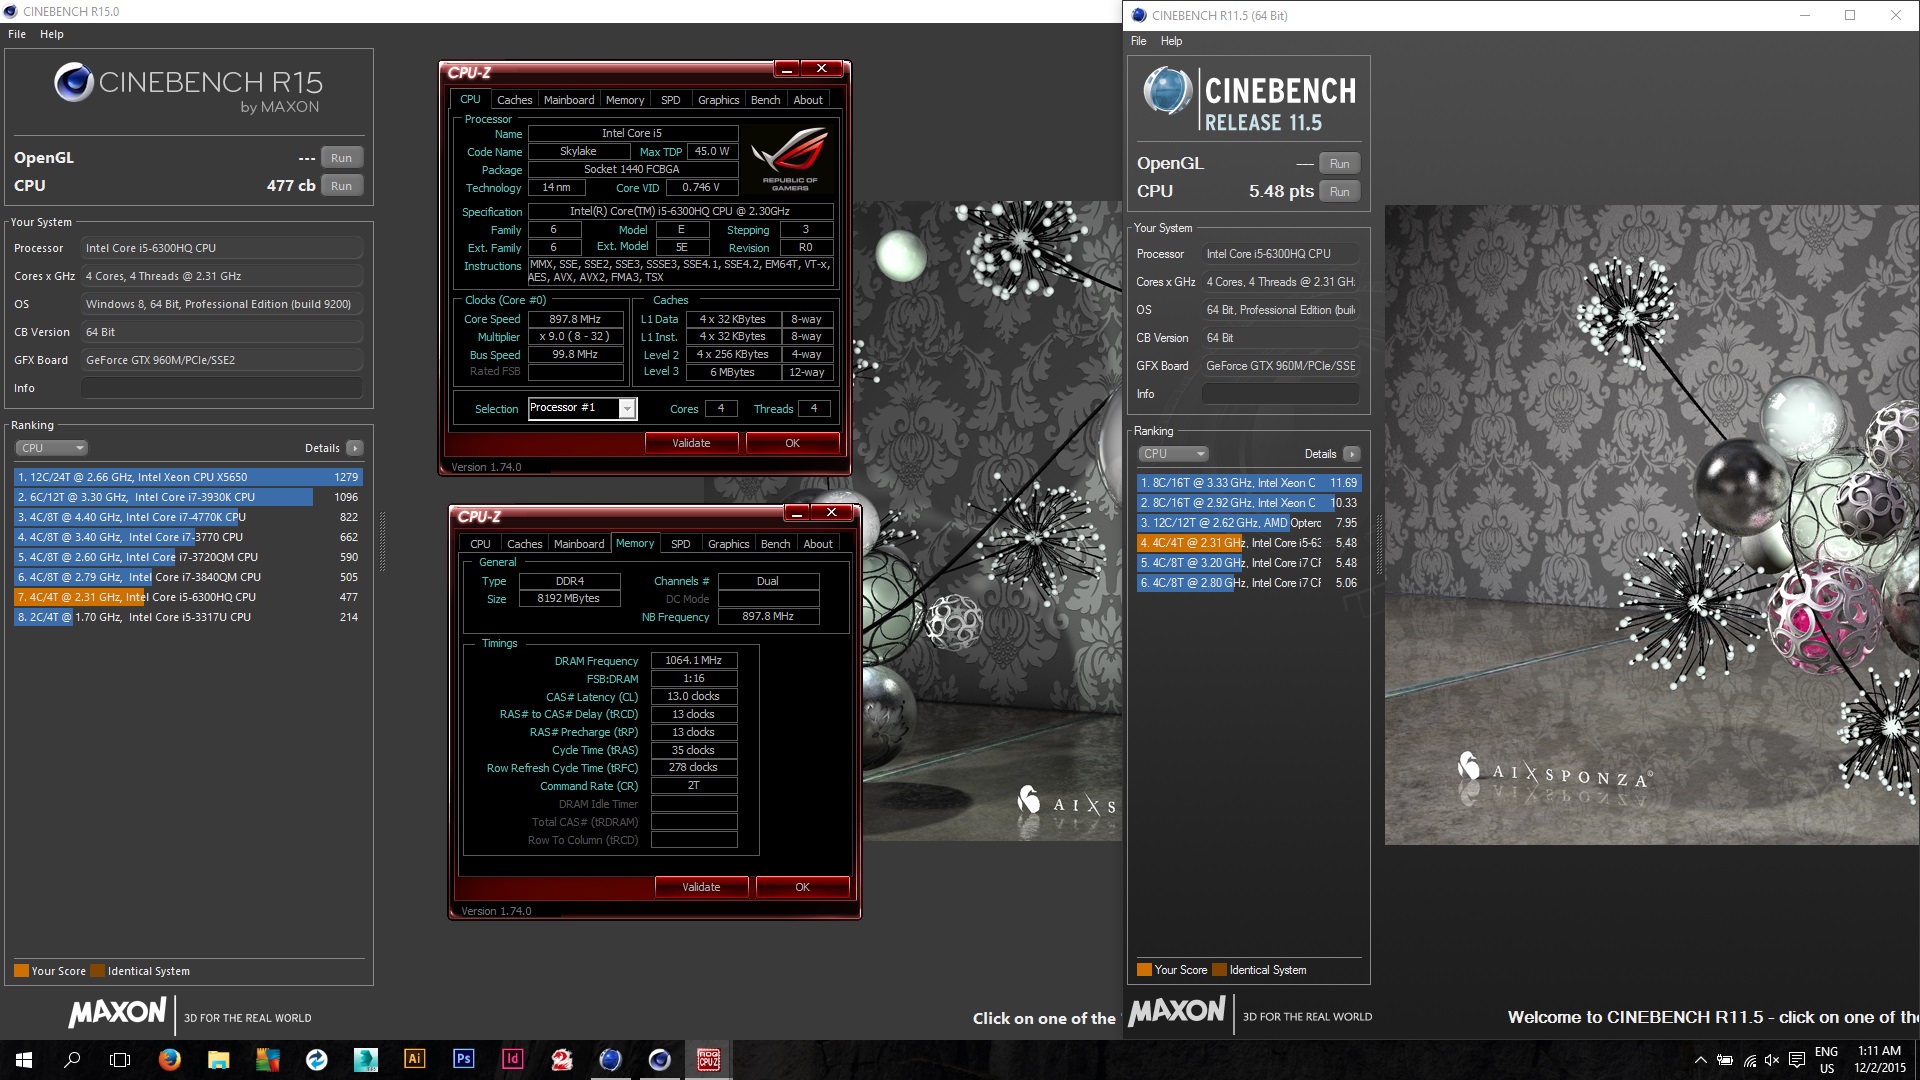1920x1080 pixels.
Task: Click OK in lower CPU-Z Memory window
Action: 802,887
